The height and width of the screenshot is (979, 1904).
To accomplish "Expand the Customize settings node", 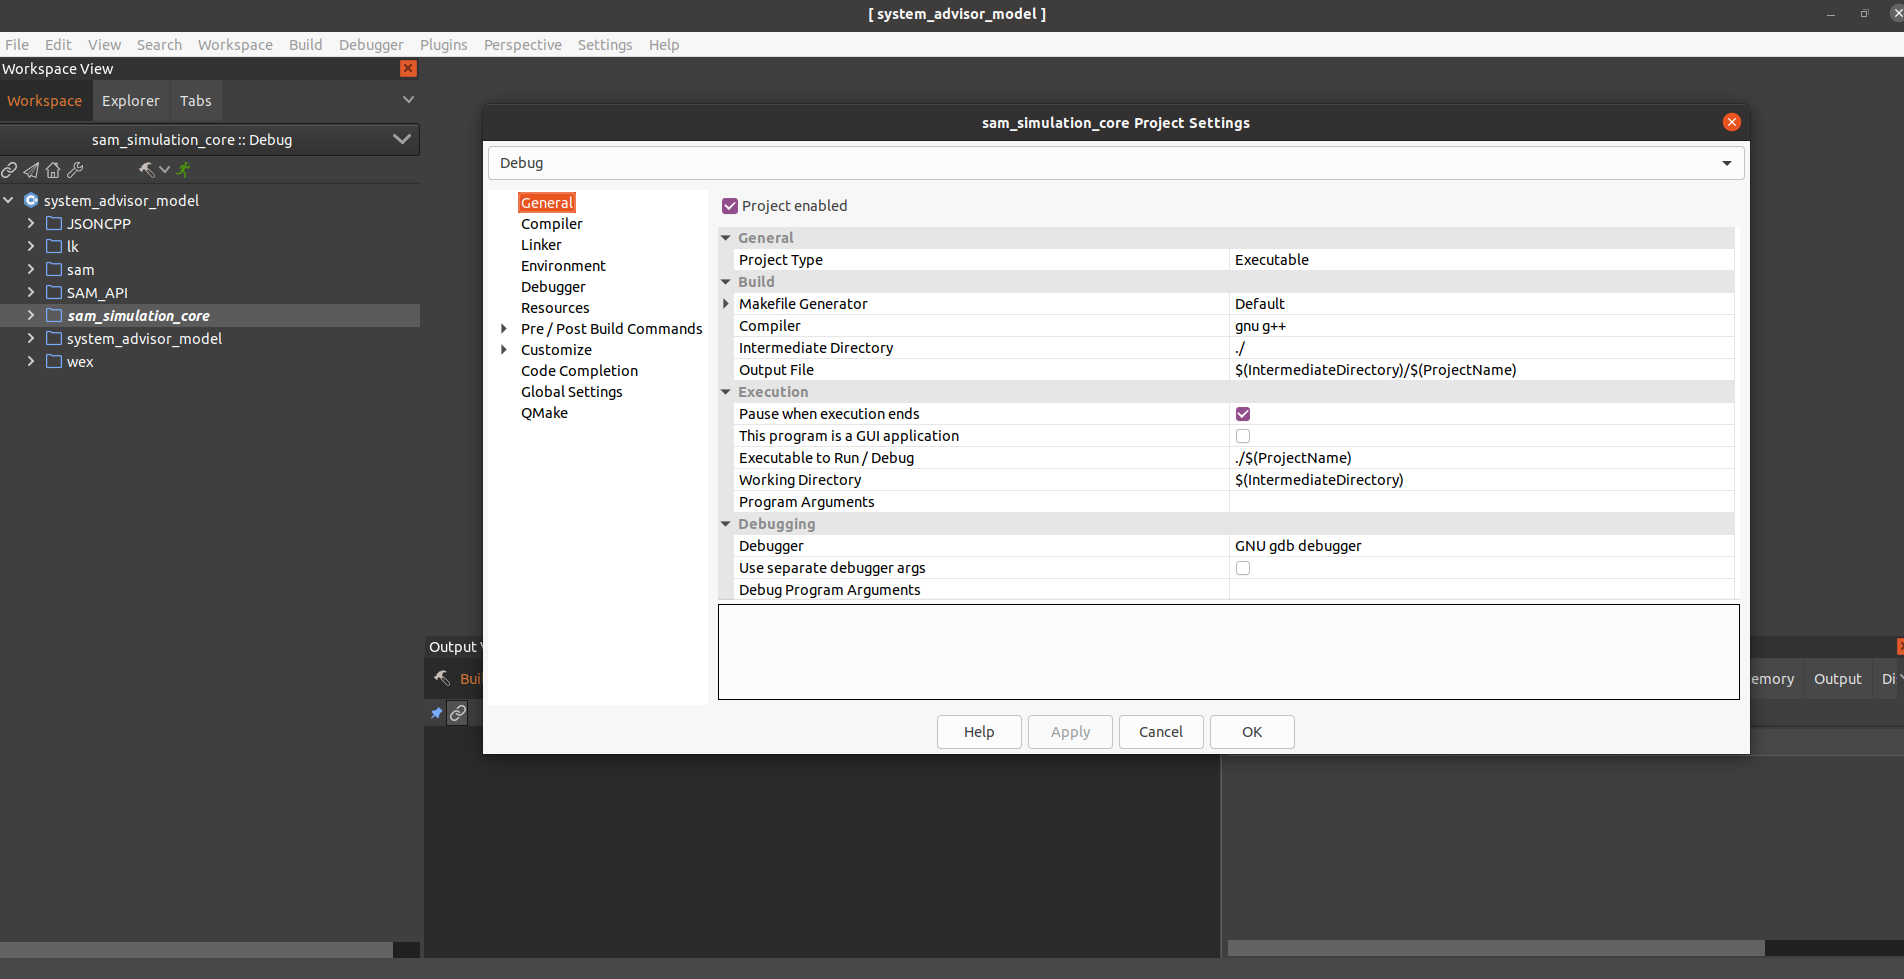I will tap(504, 350).
